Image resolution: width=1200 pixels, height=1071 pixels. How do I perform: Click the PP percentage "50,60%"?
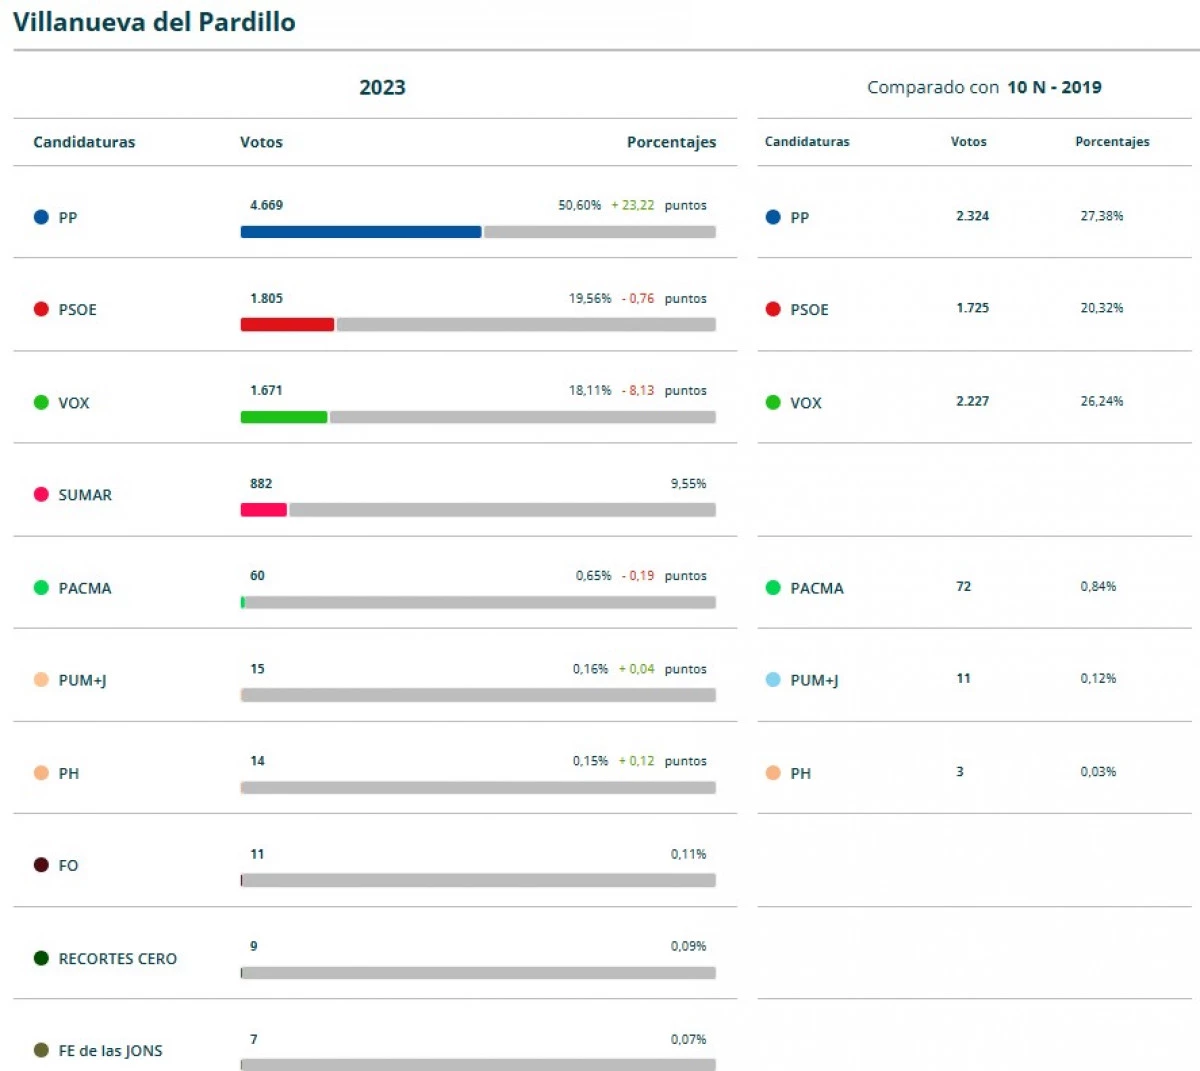coord(579,205)
